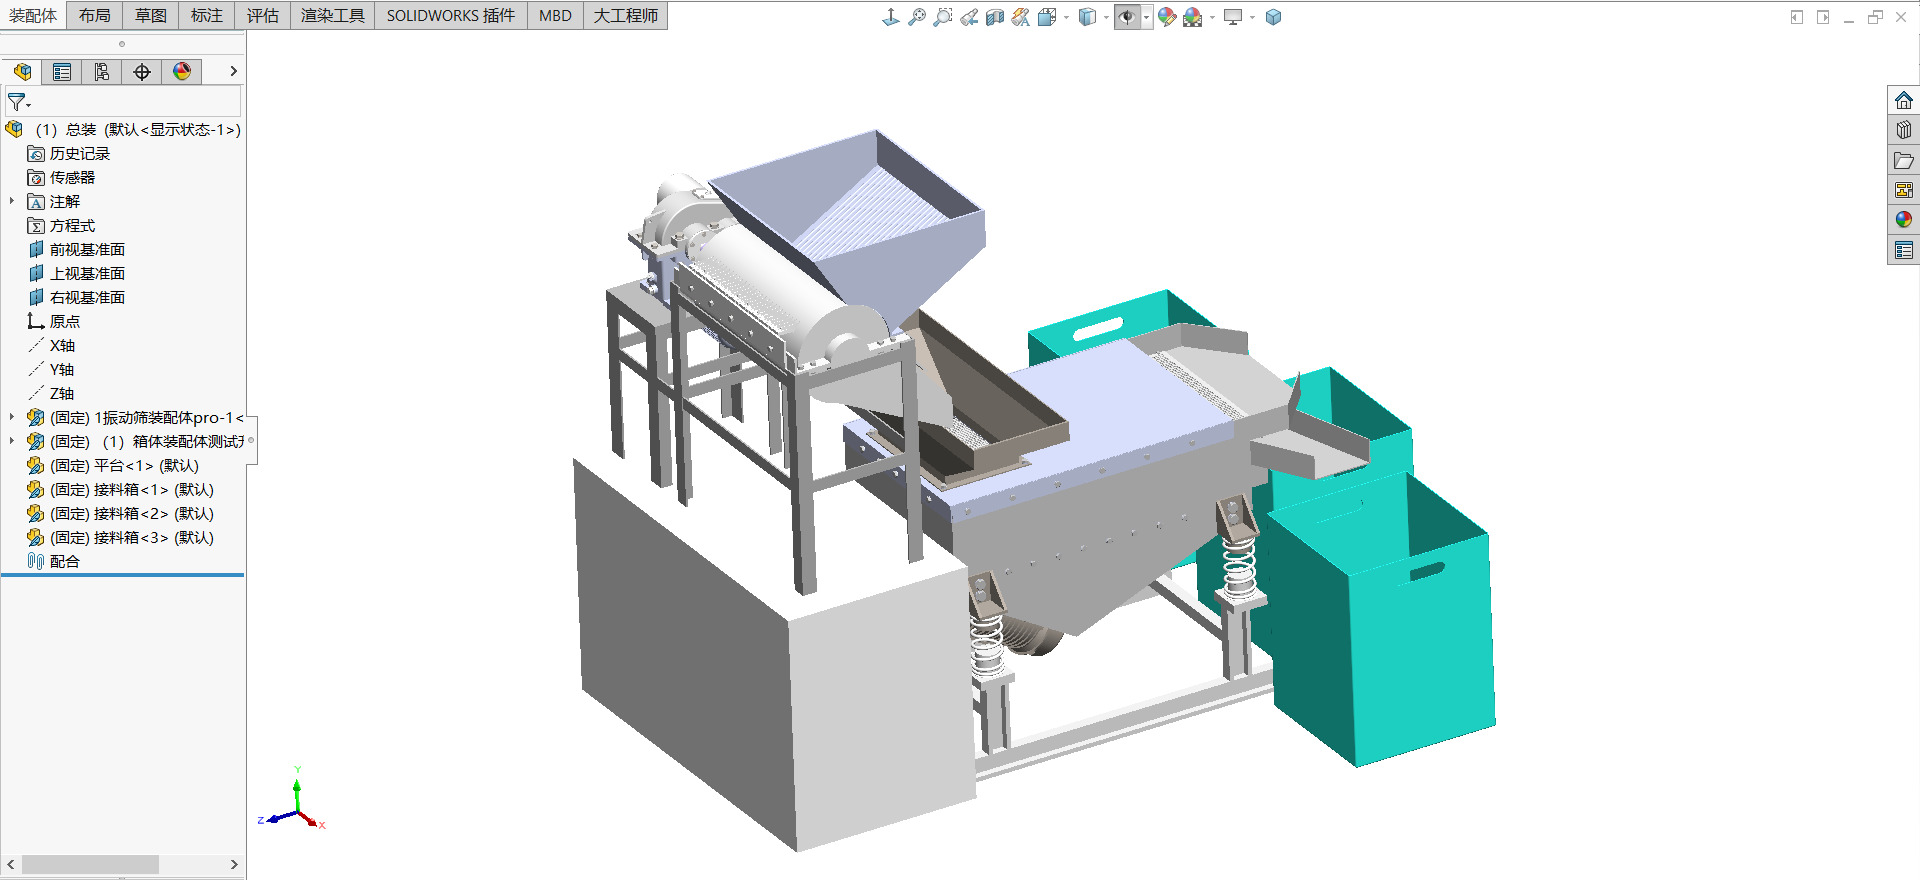Open SOLIDWORKS Resources home in task pane

tap(1903, 100)
